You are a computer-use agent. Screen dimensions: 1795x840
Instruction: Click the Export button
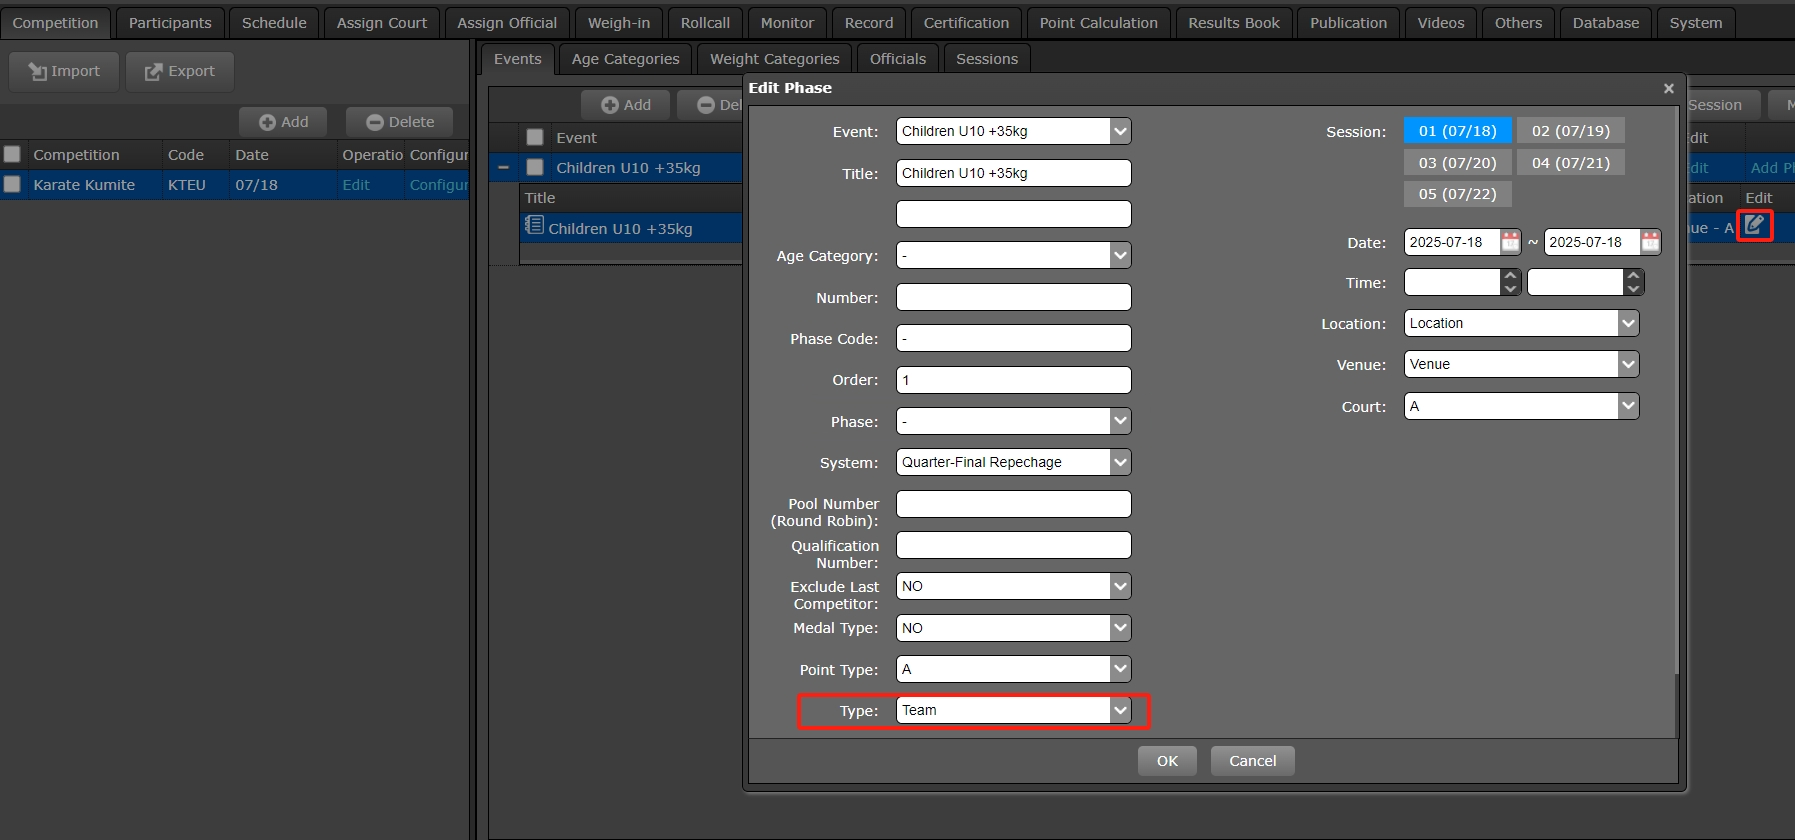180,71
